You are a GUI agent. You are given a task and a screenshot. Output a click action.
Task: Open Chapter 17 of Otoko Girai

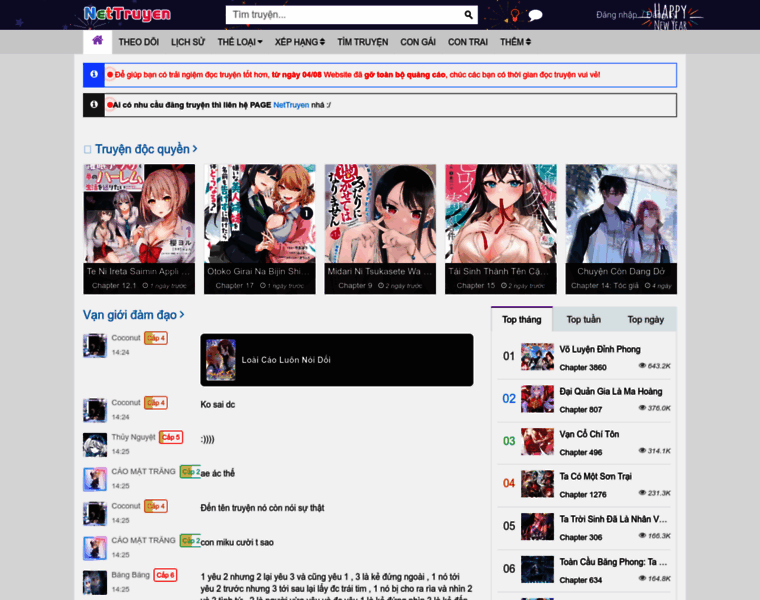click(235, 285)
